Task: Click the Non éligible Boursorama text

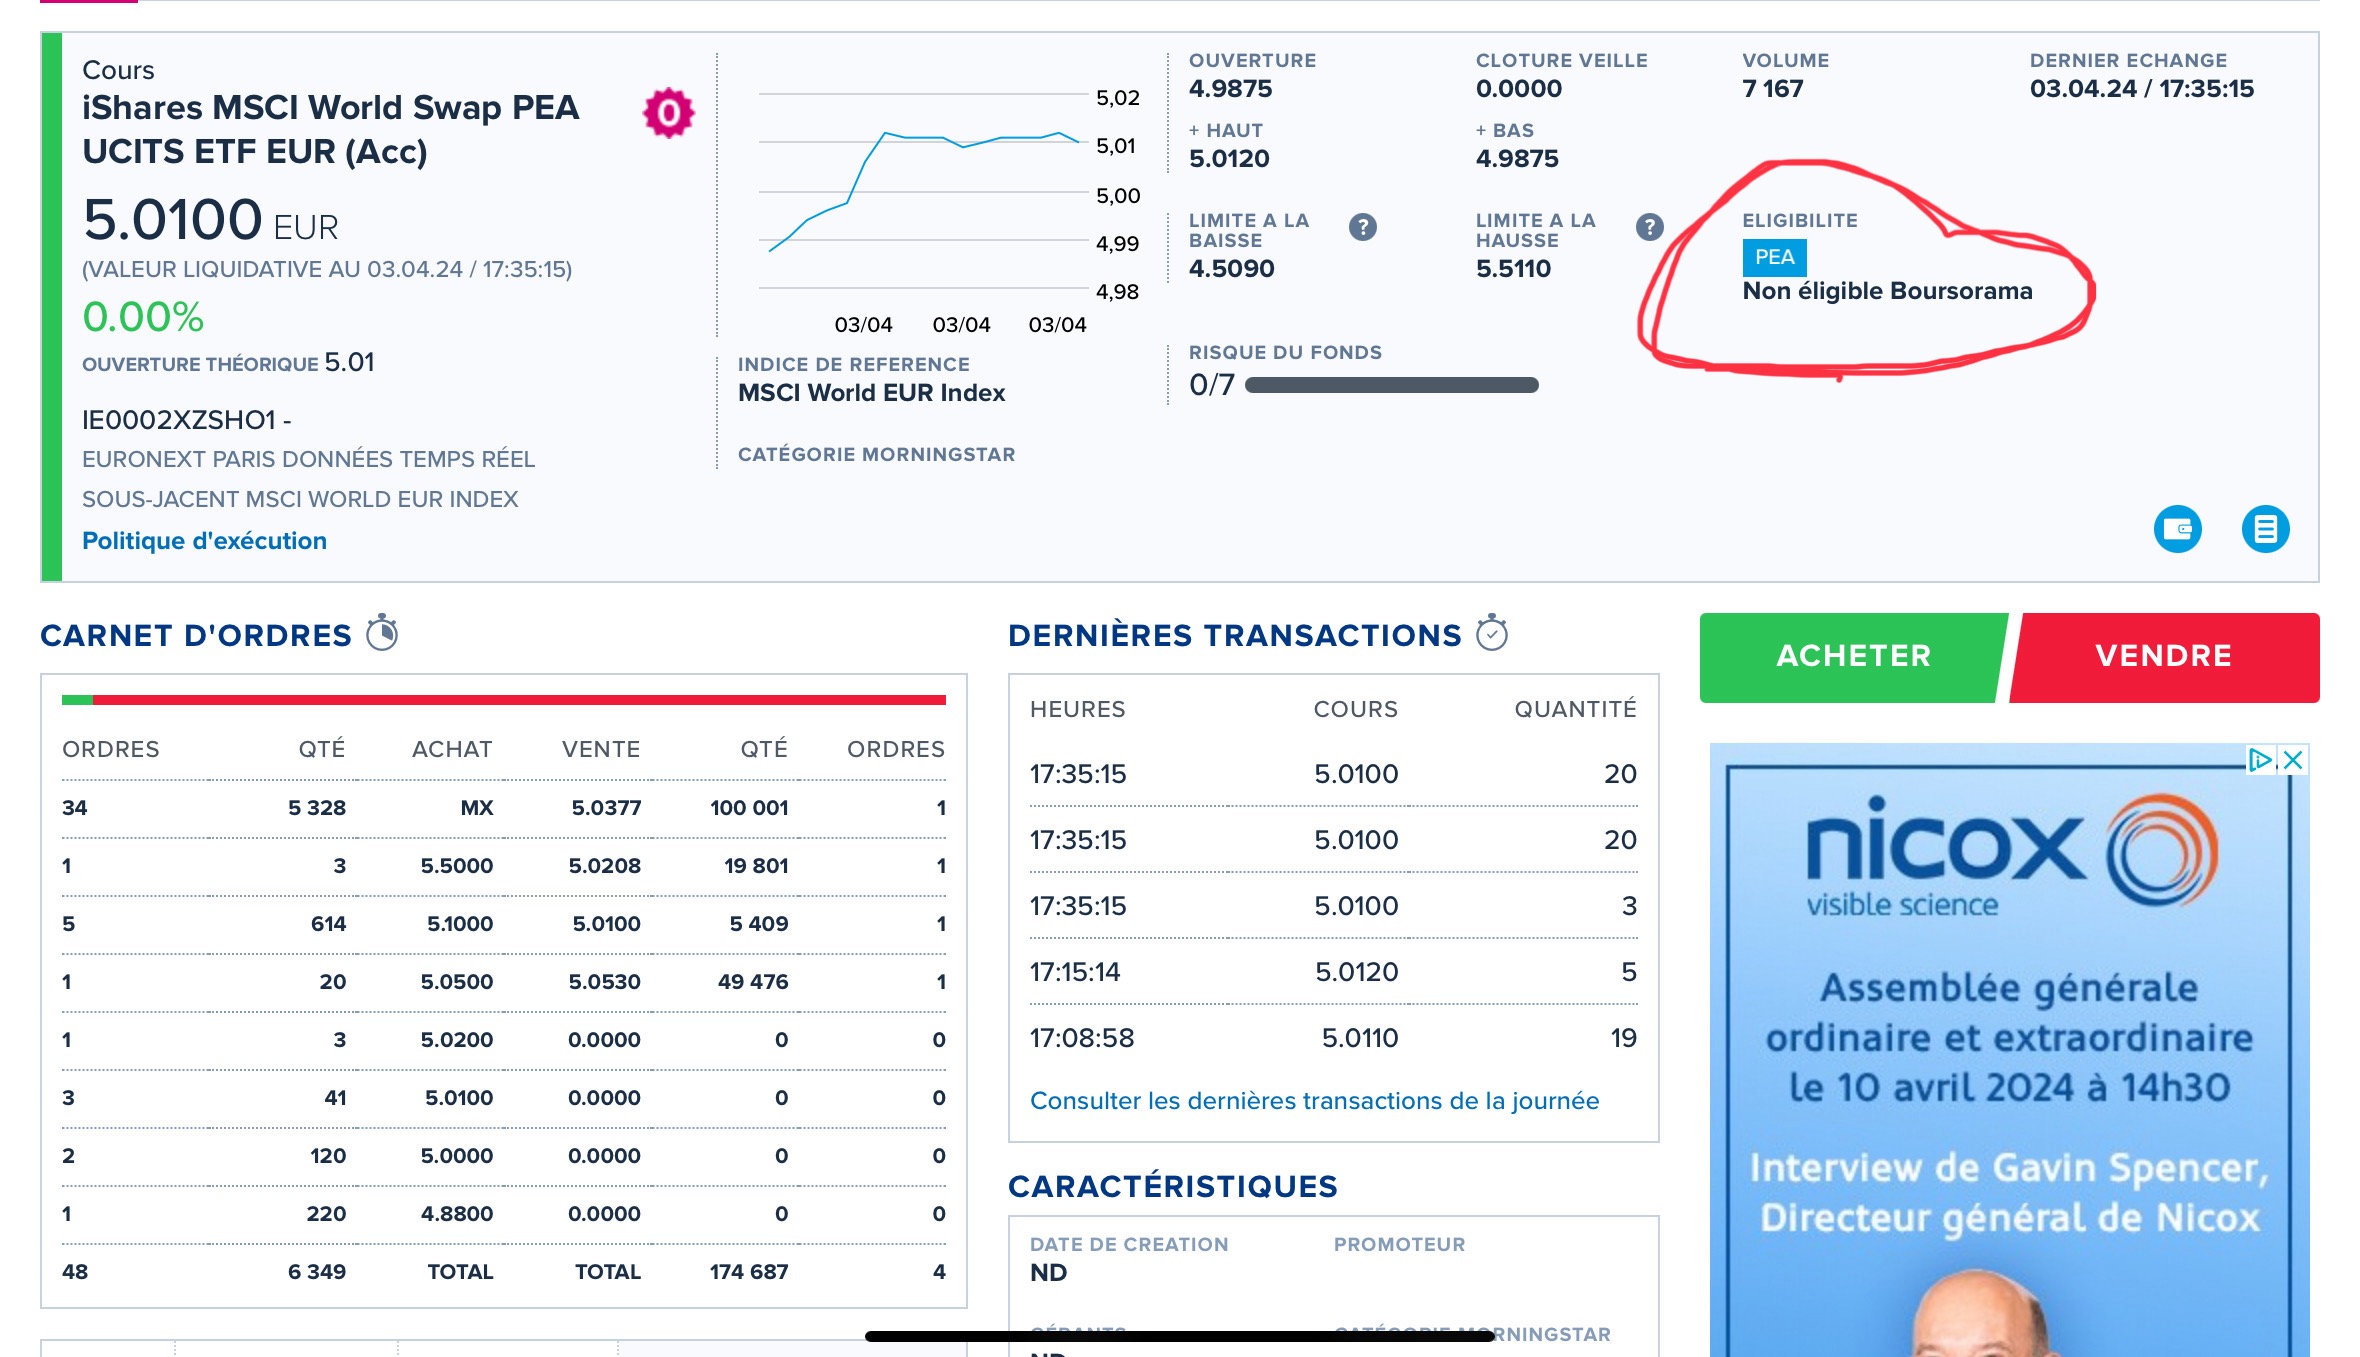Action: tap(1887, 291)
